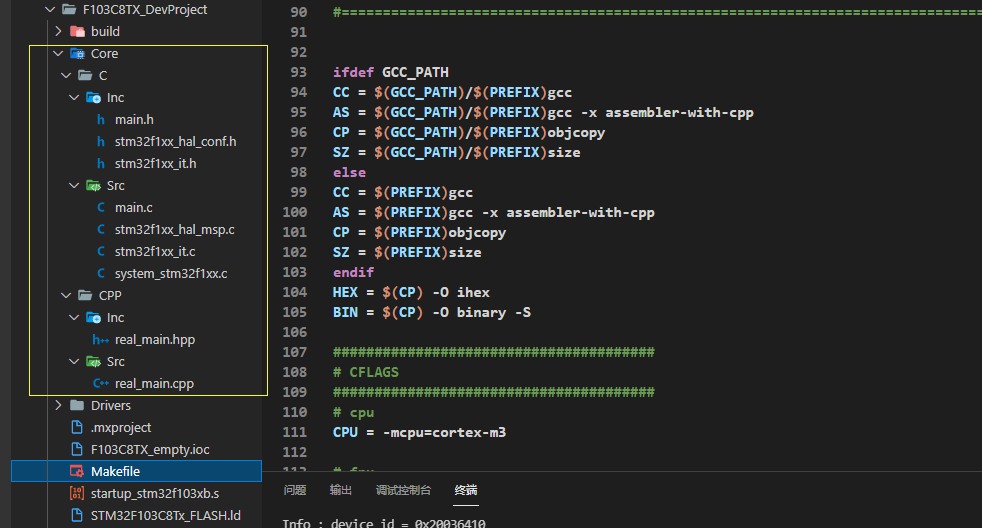Click the 'endif' keyword on line 103
This screenshot has height=528, width=982.
(x=353, y=272)
